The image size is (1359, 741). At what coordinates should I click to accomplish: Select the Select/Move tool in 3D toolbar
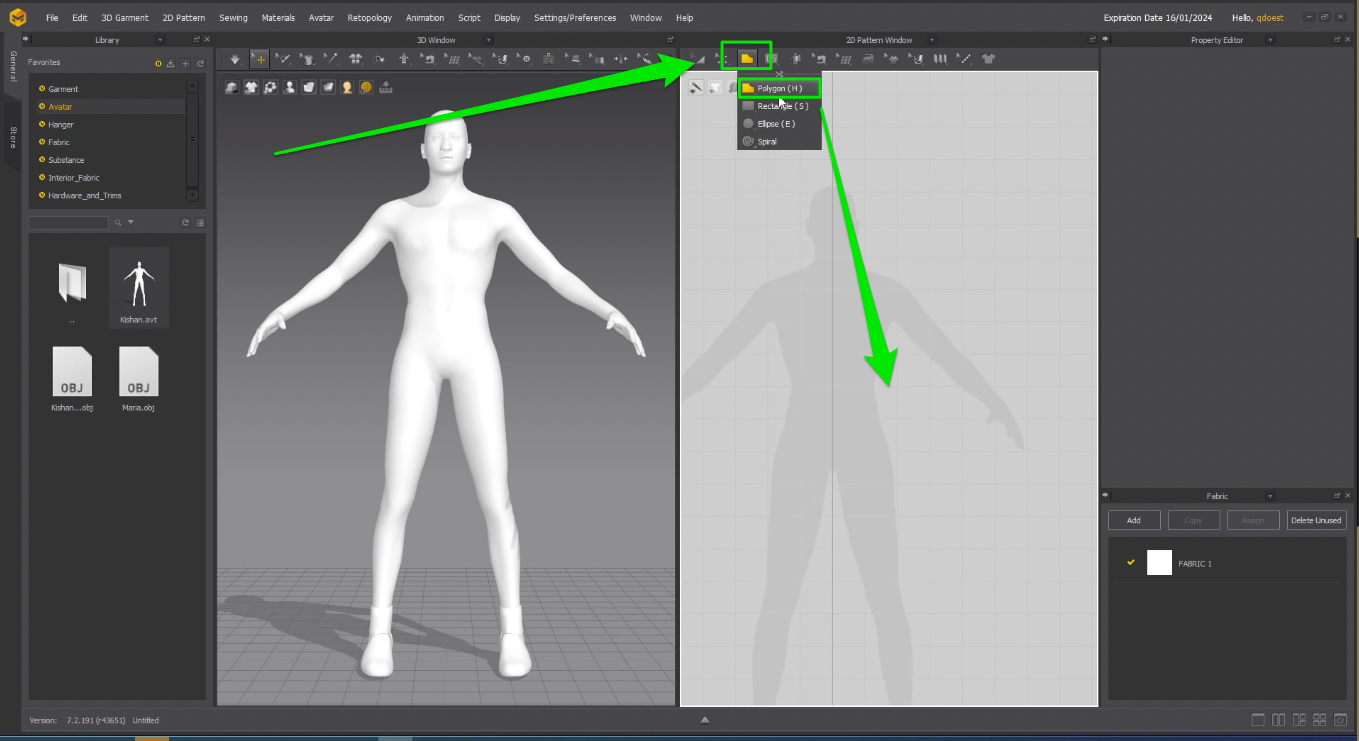259,60
